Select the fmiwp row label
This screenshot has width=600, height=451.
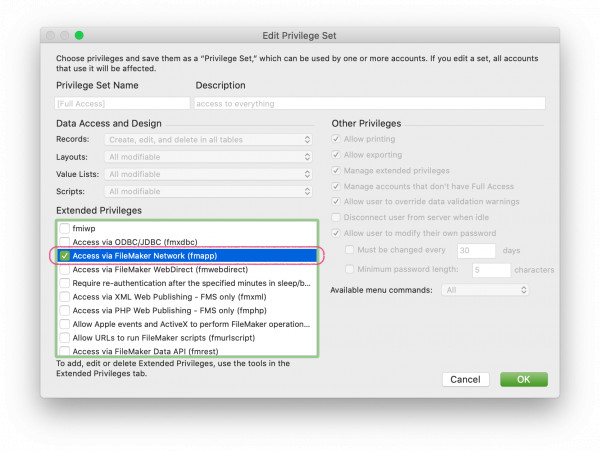coord(84,229)
